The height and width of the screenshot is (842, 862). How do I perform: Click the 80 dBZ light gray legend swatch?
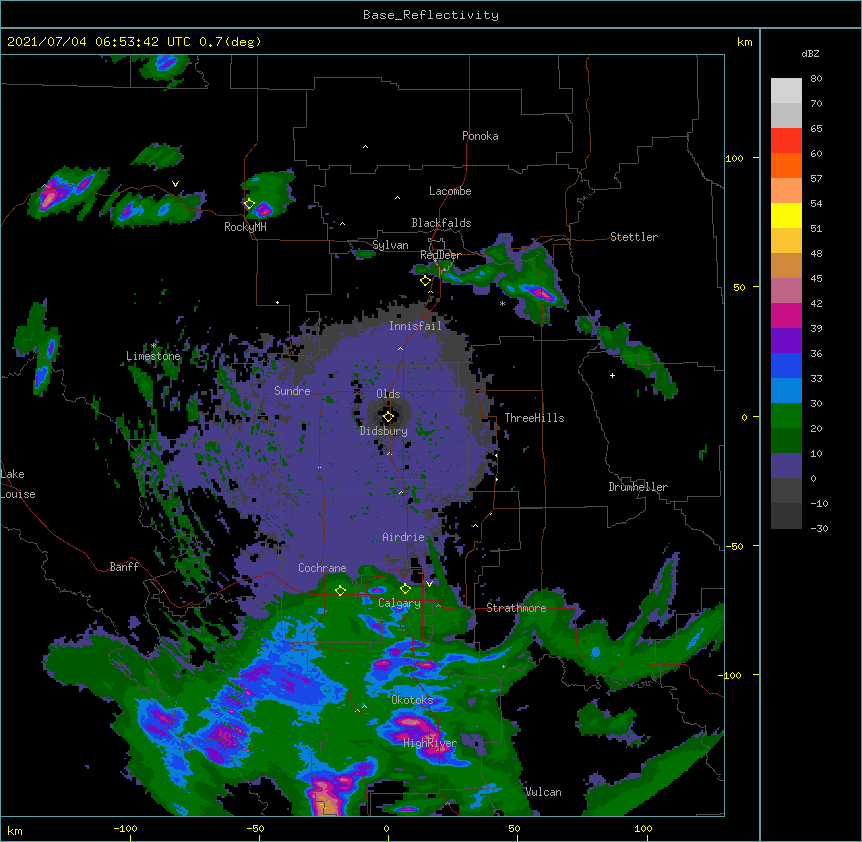tap(786, 91)
